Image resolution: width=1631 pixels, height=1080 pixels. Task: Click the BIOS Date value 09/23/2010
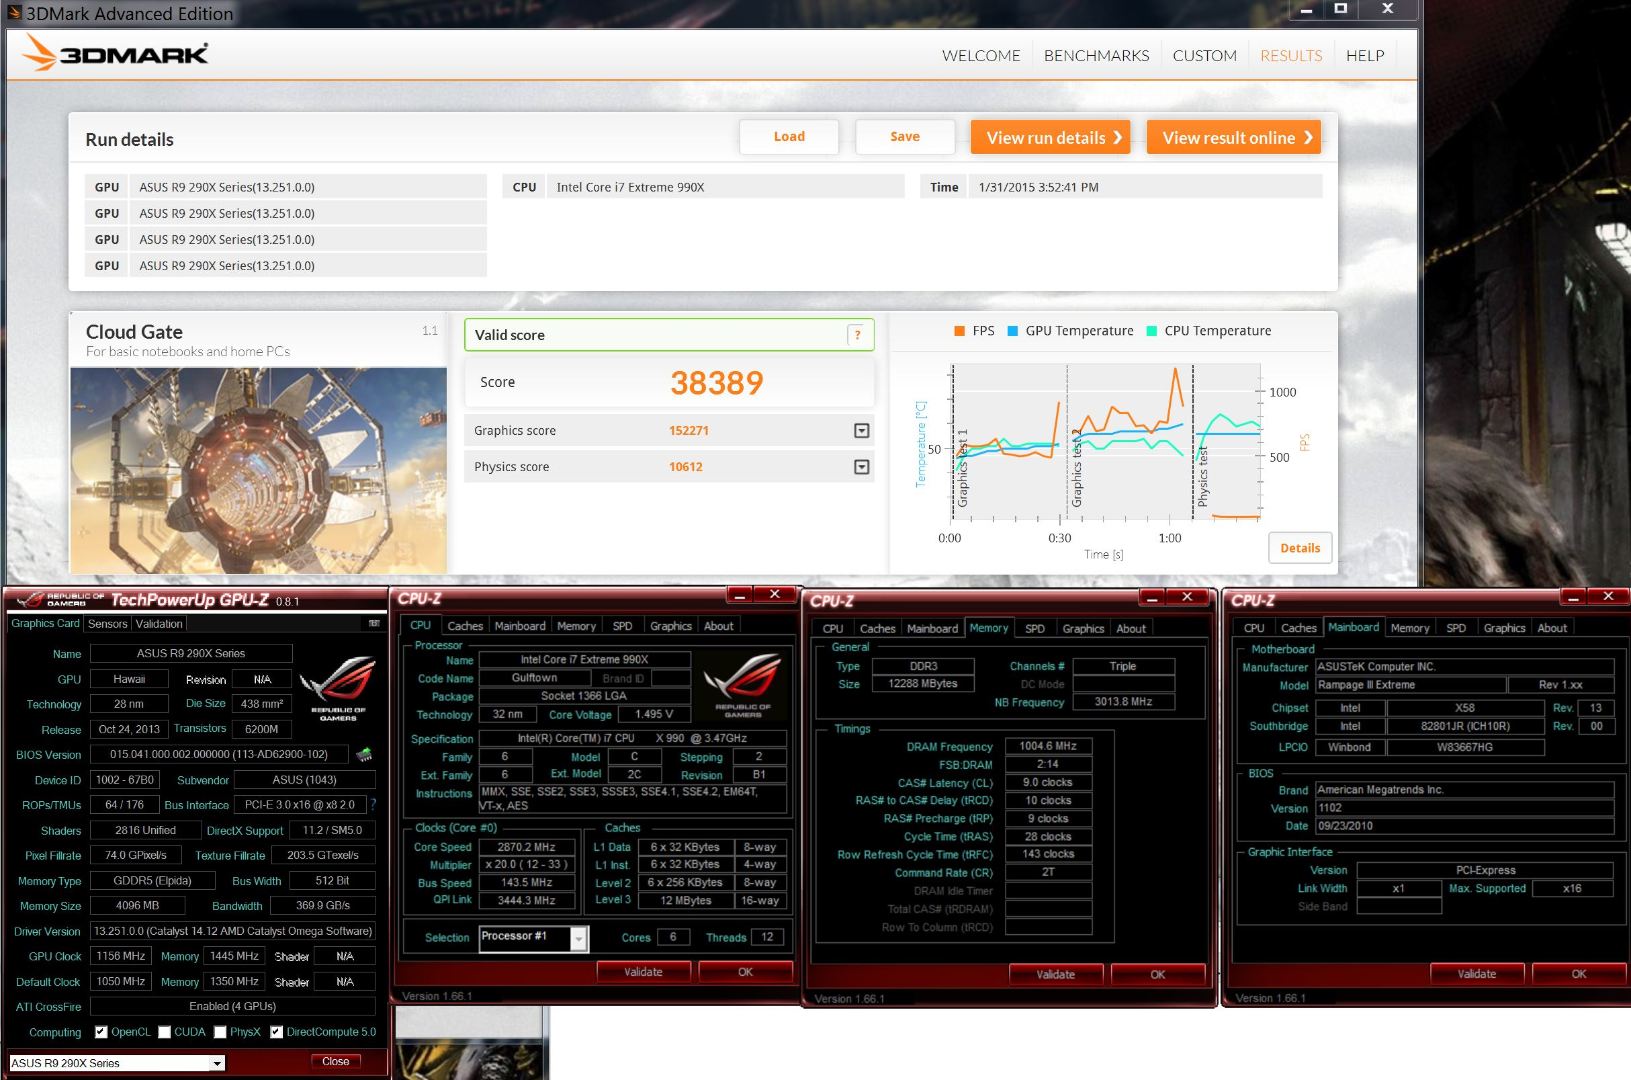[x=1464, y=826]
